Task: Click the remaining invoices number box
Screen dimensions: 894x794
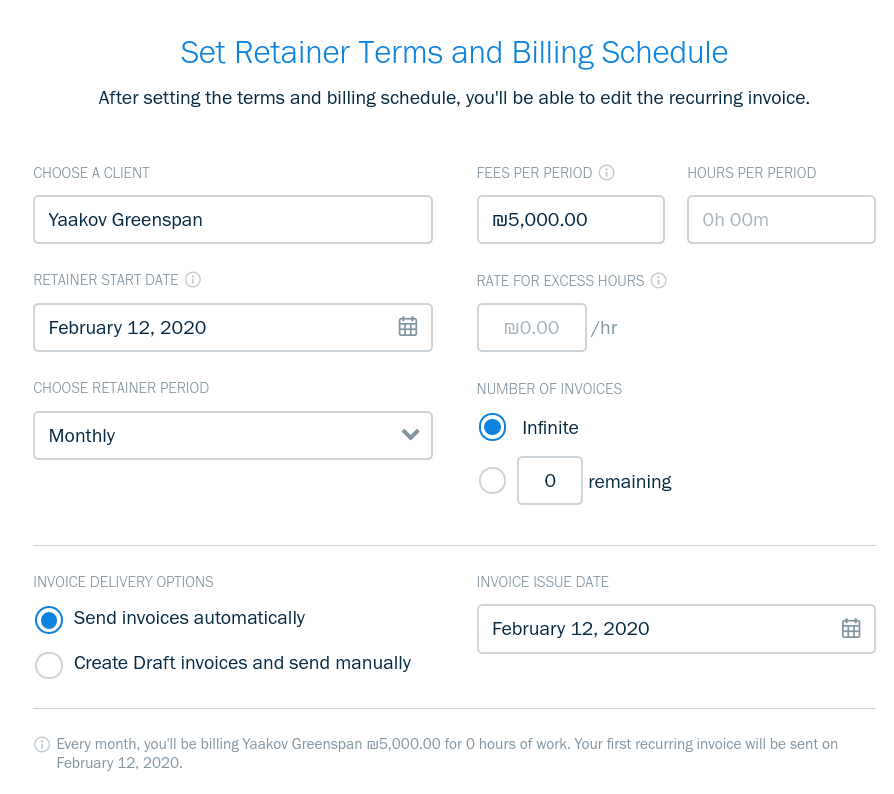Action: pyautogui.click(x=549, y=481)
